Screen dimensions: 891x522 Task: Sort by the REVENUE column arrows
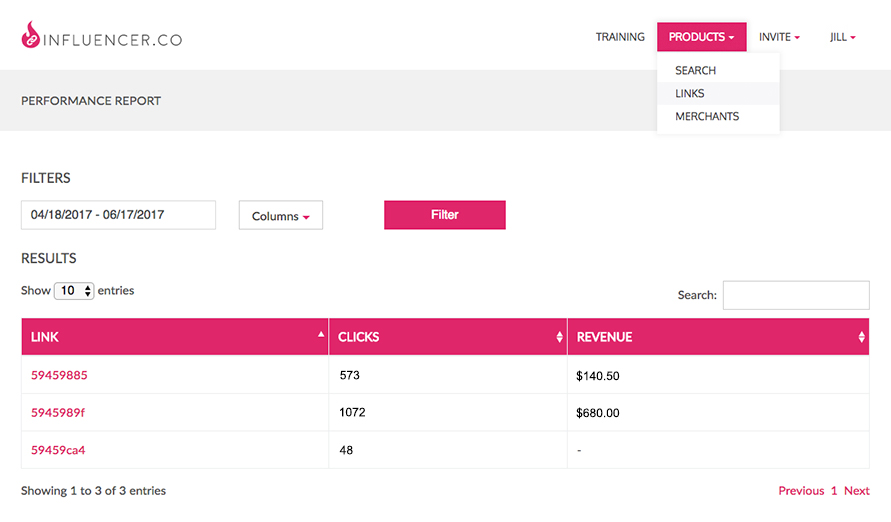pos(861,337)
